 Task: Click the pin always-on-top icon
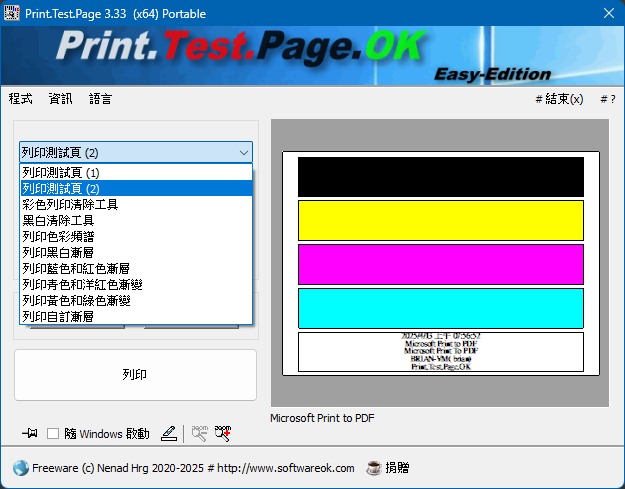click(32, 433)
